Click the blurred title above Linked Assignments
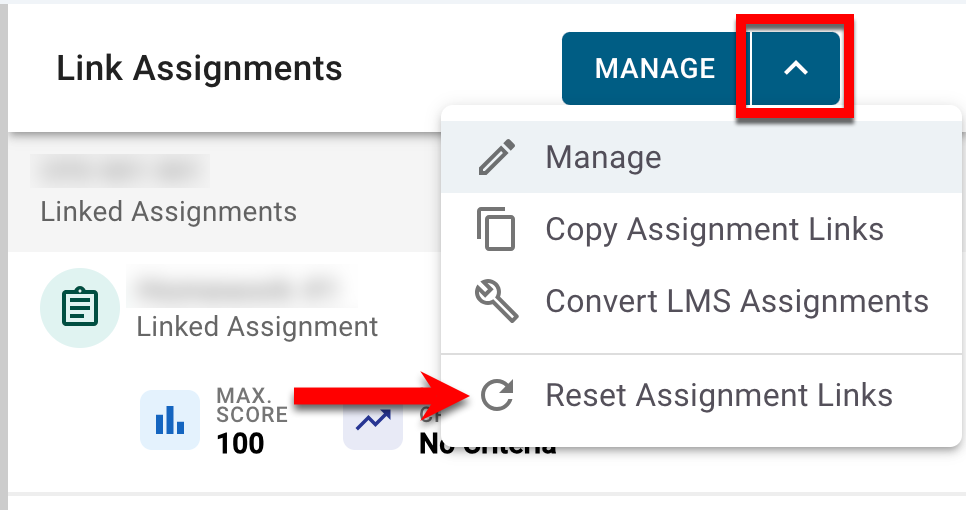 click(x=119, y=171)
